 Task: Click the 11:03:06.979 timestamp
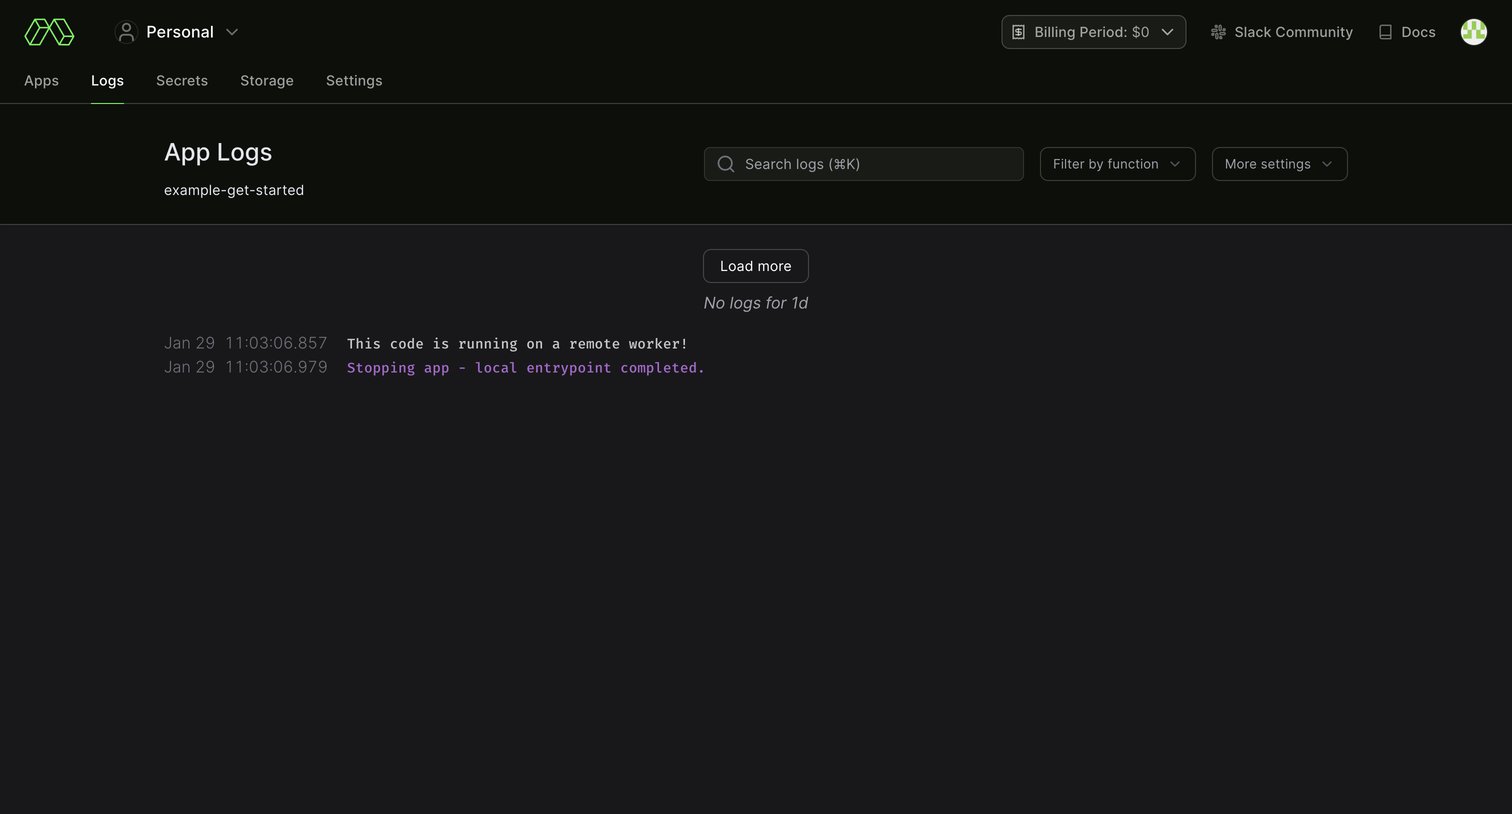pos(276,367)
